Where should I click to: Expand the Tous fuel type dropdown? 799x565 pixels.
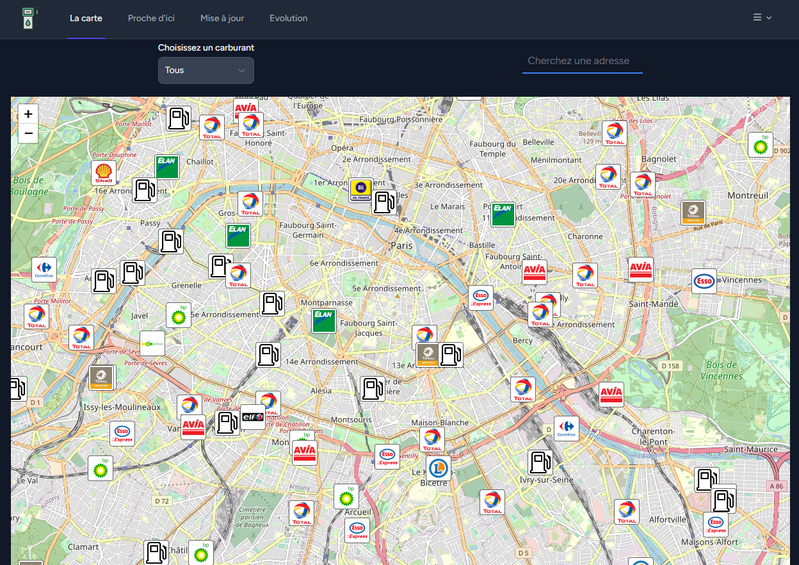[206, 70]
